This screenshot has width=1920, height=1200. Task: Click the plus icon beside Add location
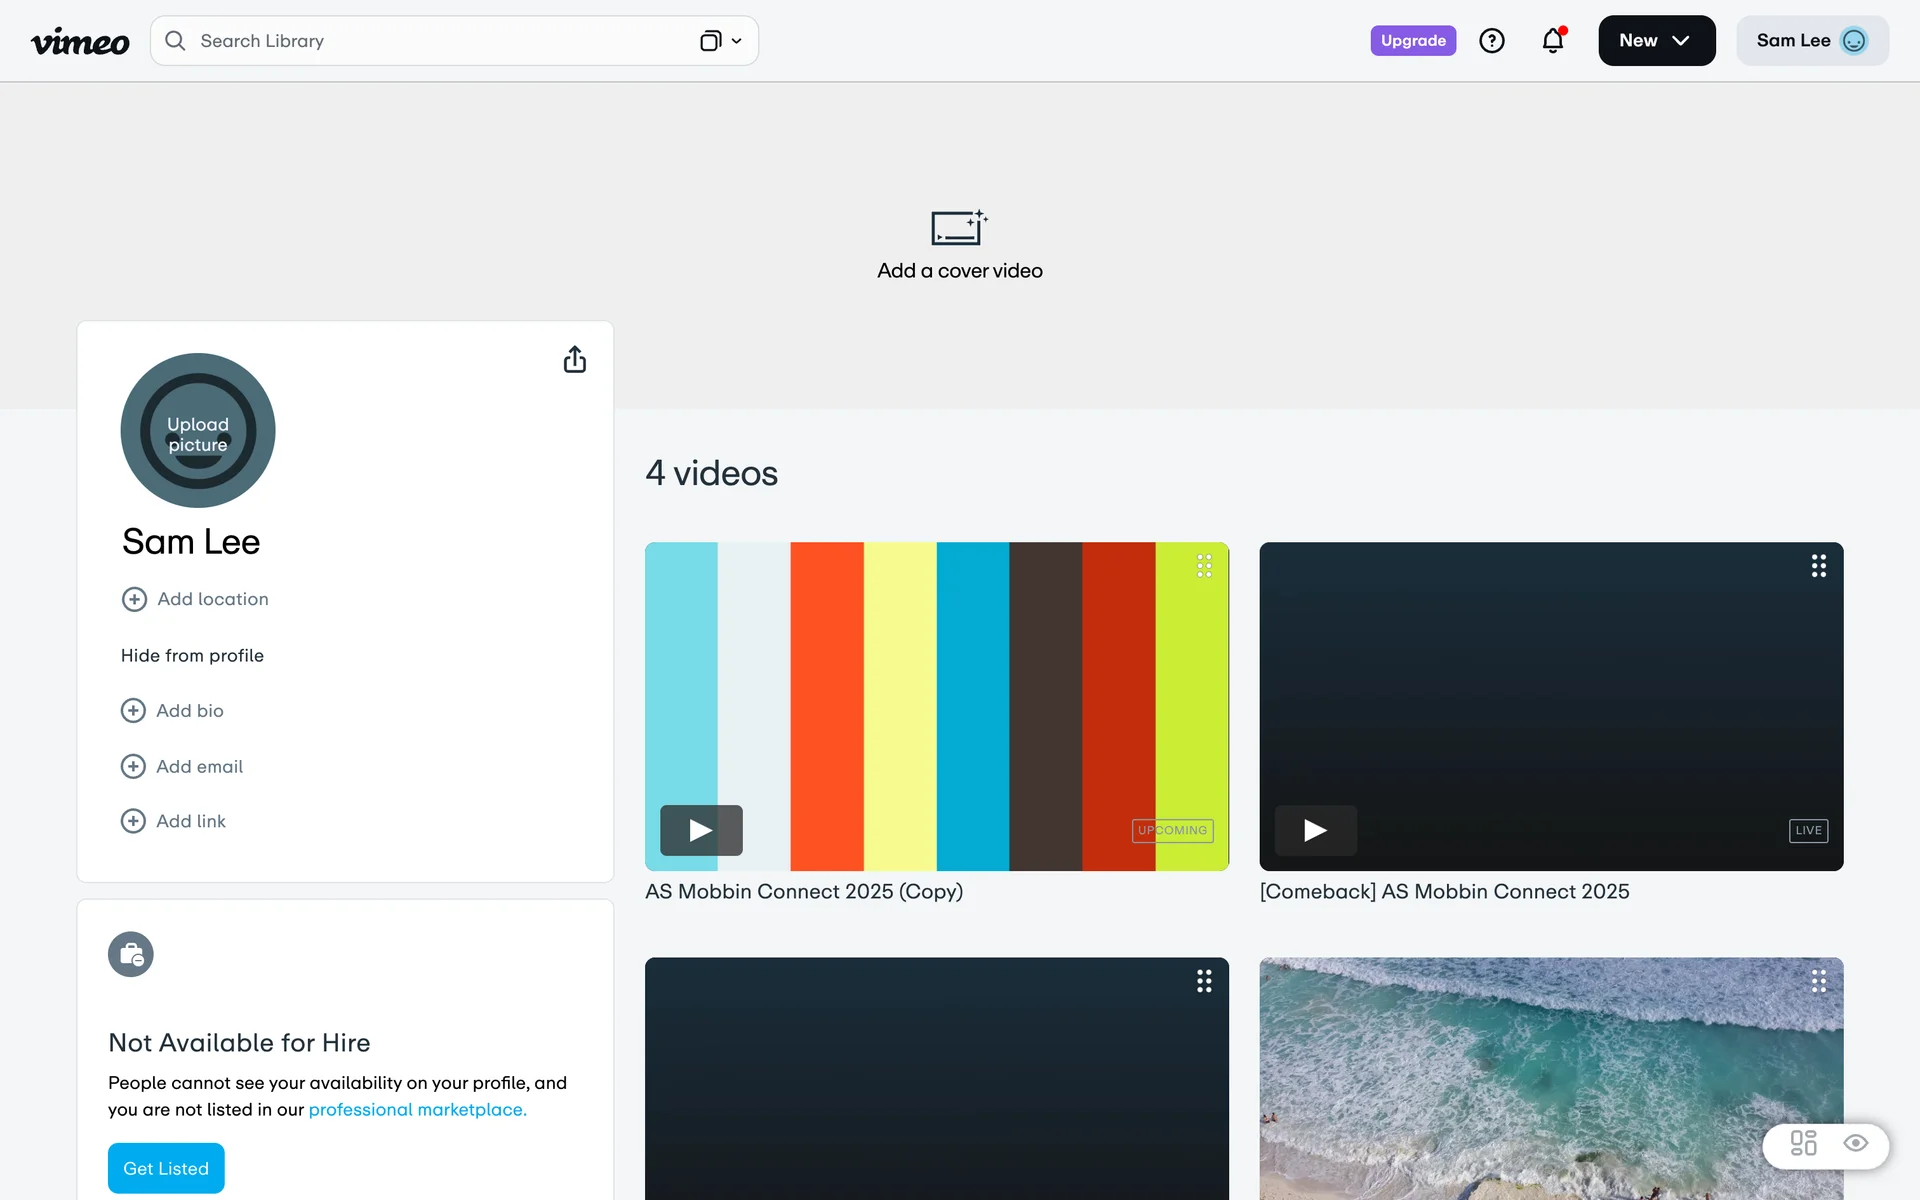pyautogui.click(x=134, y=599)
